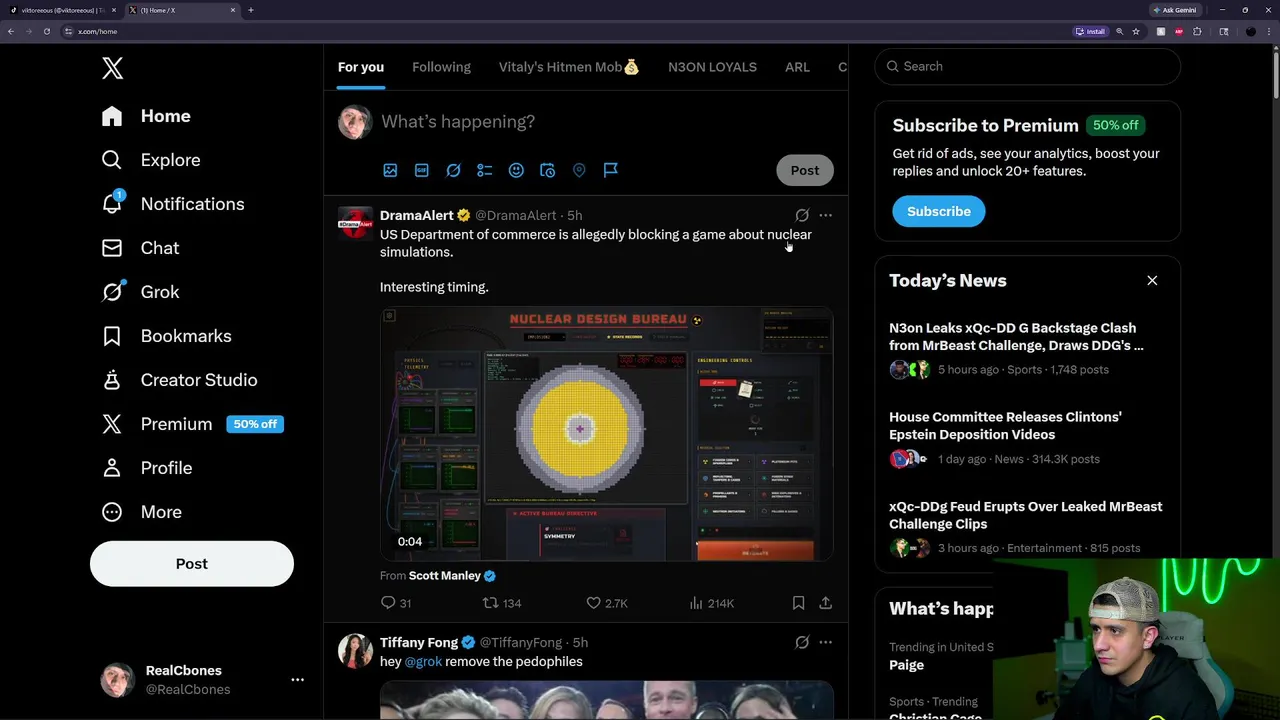Repost the DramaAlert post
Screen dimensions: 1280x720
coord(502,603)
